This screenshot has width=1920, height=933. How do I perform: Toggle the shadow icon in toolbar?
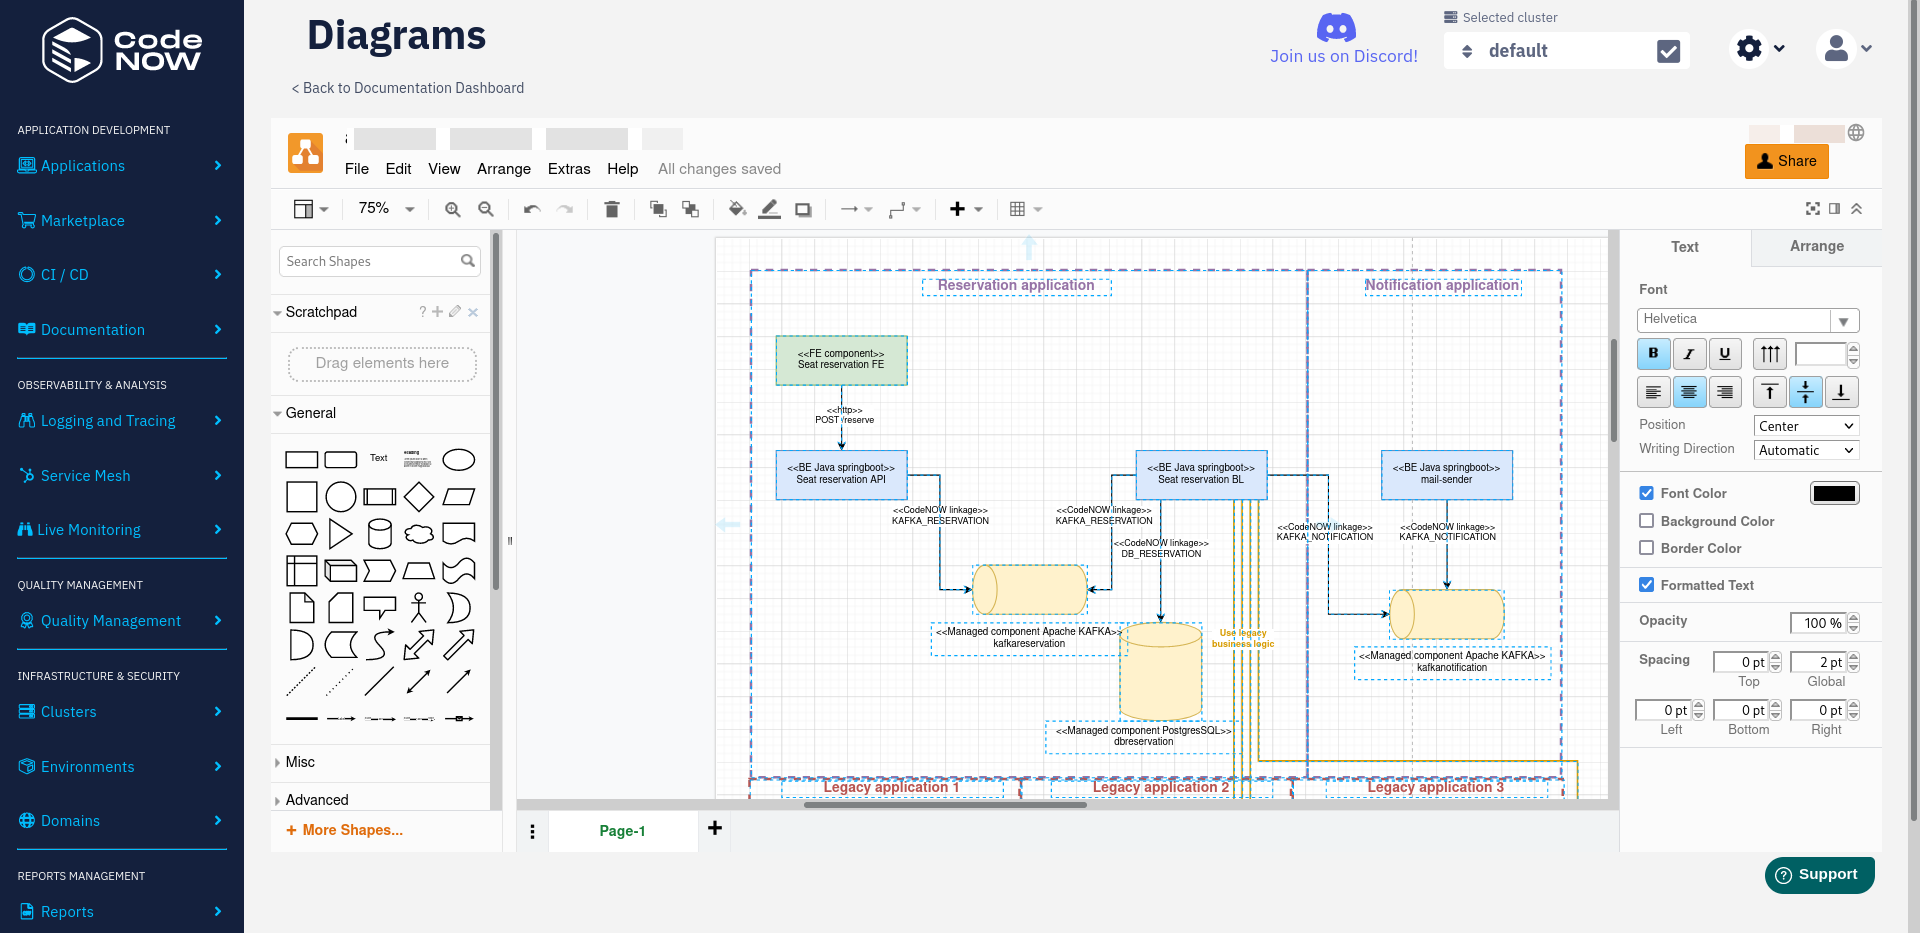click(803, 209)
